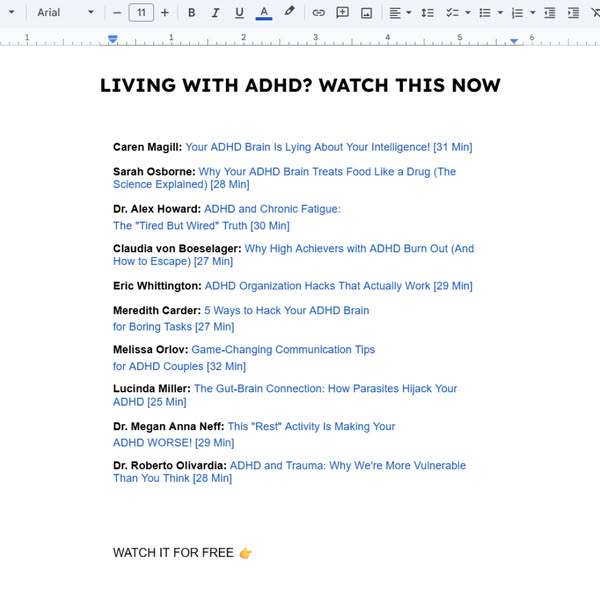Open the ADHD and Chronic Fatigue link
600x600 pixels.
[272, 209]
